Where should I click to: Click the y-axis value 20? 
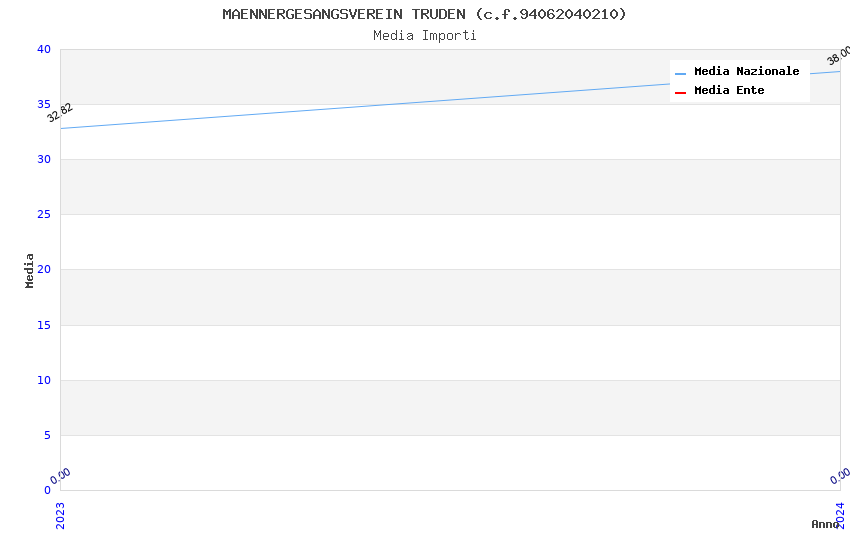[x=44, y=269]
